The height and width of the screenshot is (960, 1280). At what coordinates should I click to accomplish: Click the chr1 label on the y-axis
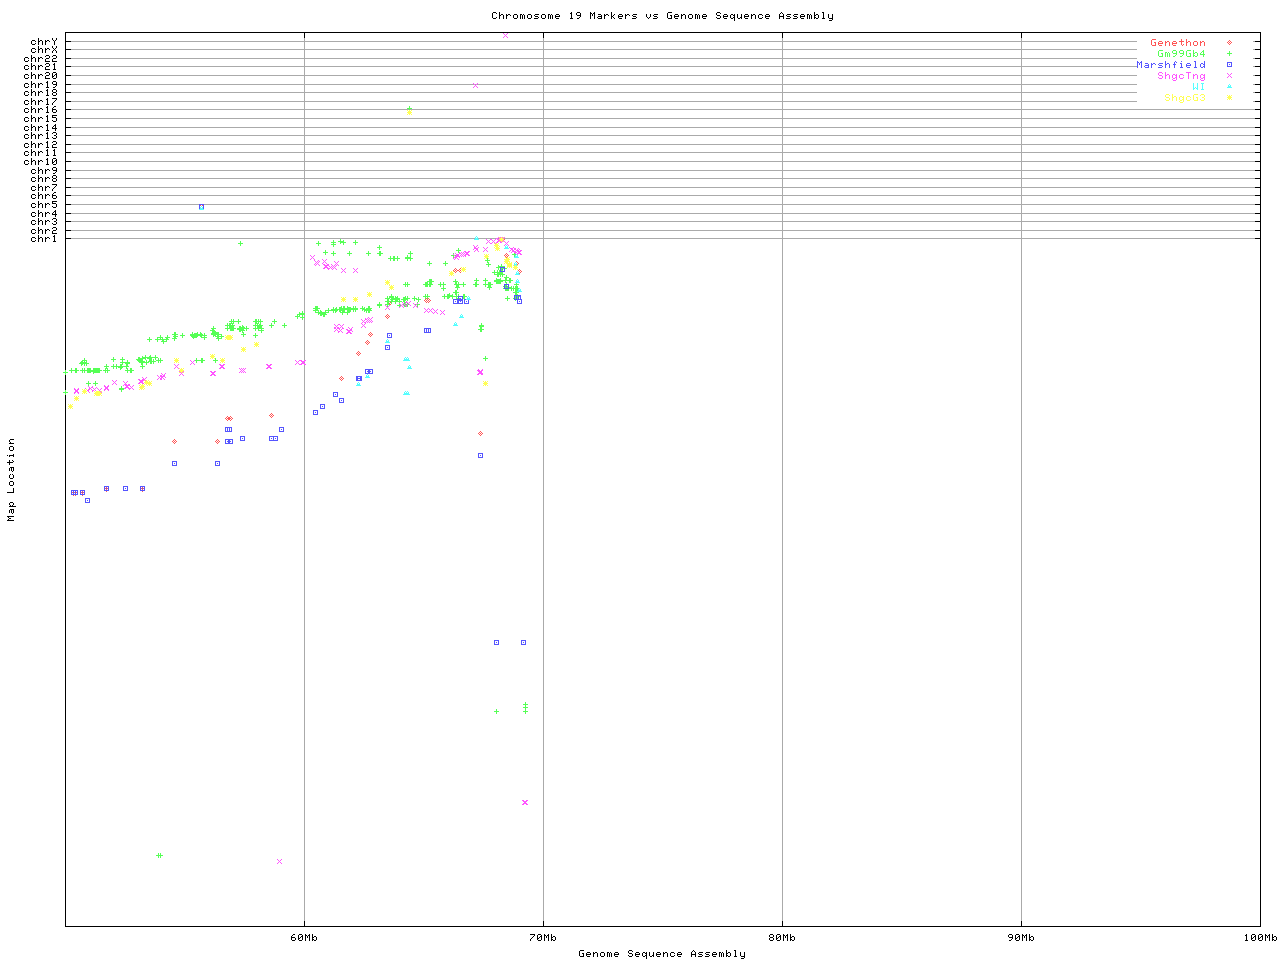click(x=44, y=238)
